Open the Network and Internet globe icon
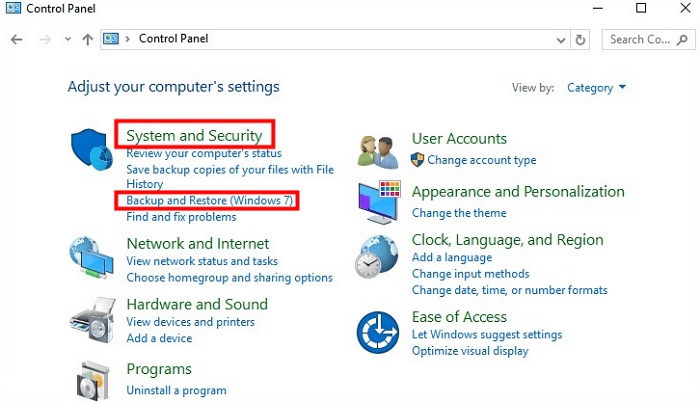The width and height of the screenshot is (700, 402). tap(92, 258)
